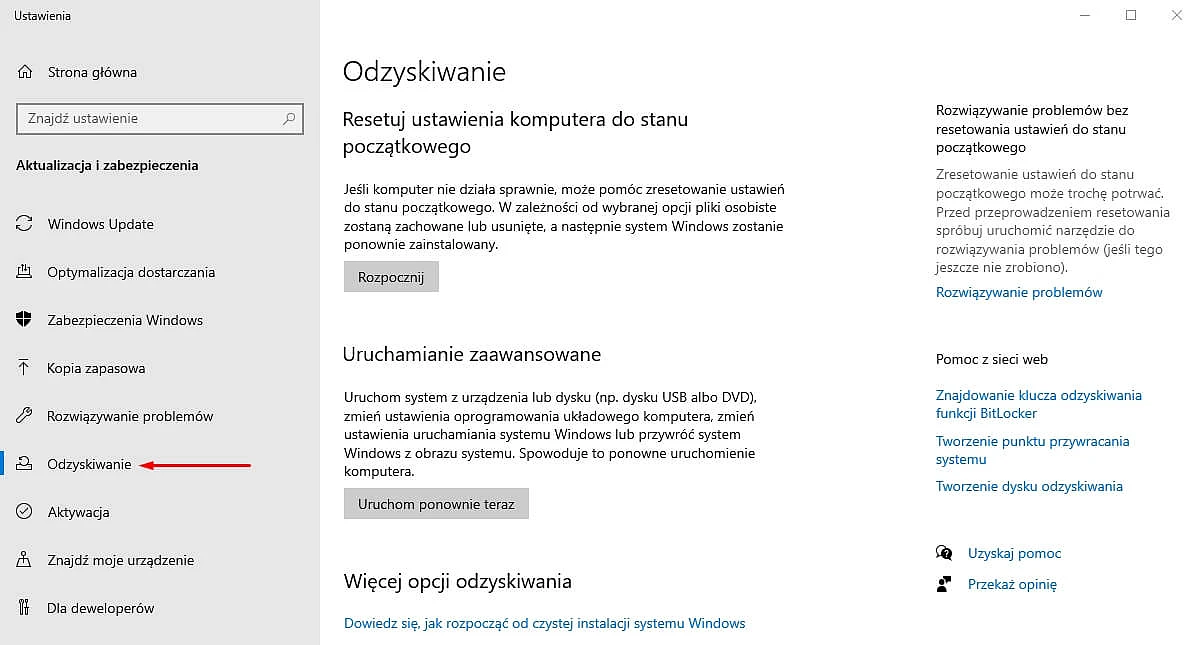The image size is (1198, 645).
Task: Click the wrench icon for Rozwiązywanie problemów
Action: click(x=24, y=416)
